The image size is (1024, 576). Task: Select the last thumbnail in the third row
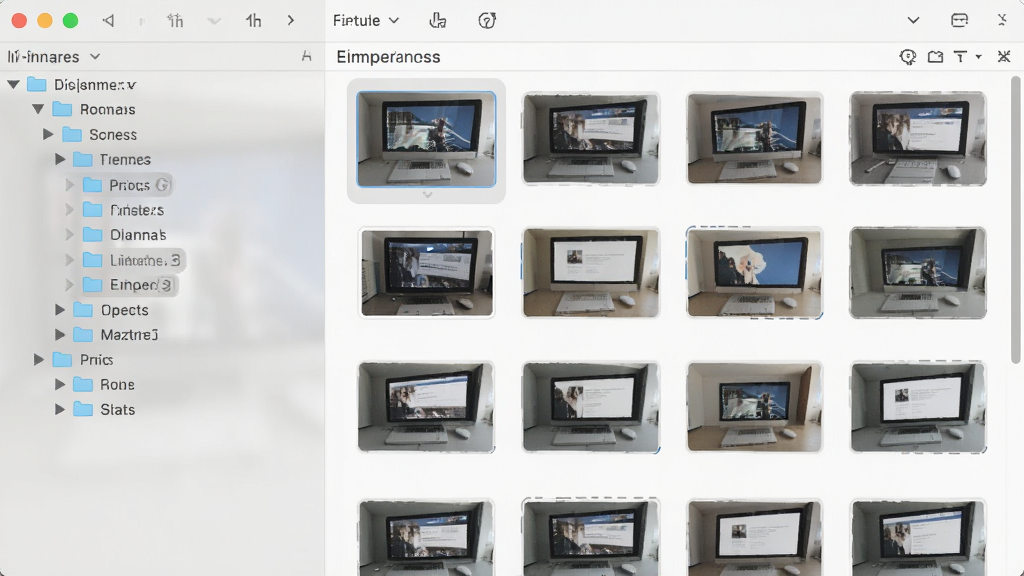click(x=918, y=407)
